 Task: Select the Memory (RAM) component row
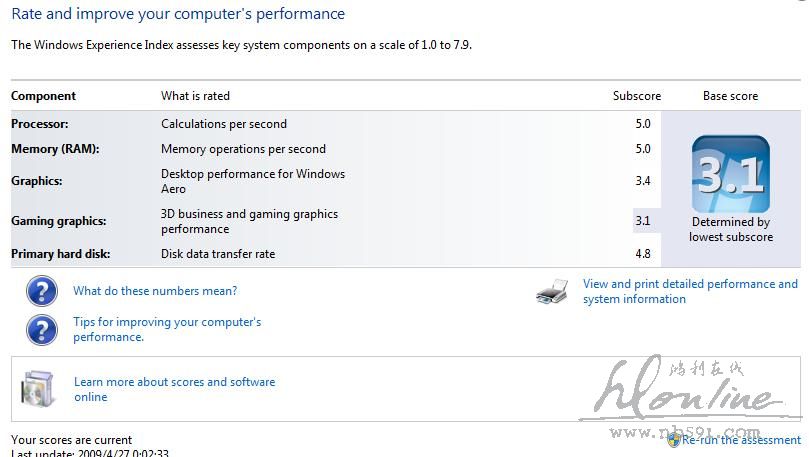[x=56, y=149]
